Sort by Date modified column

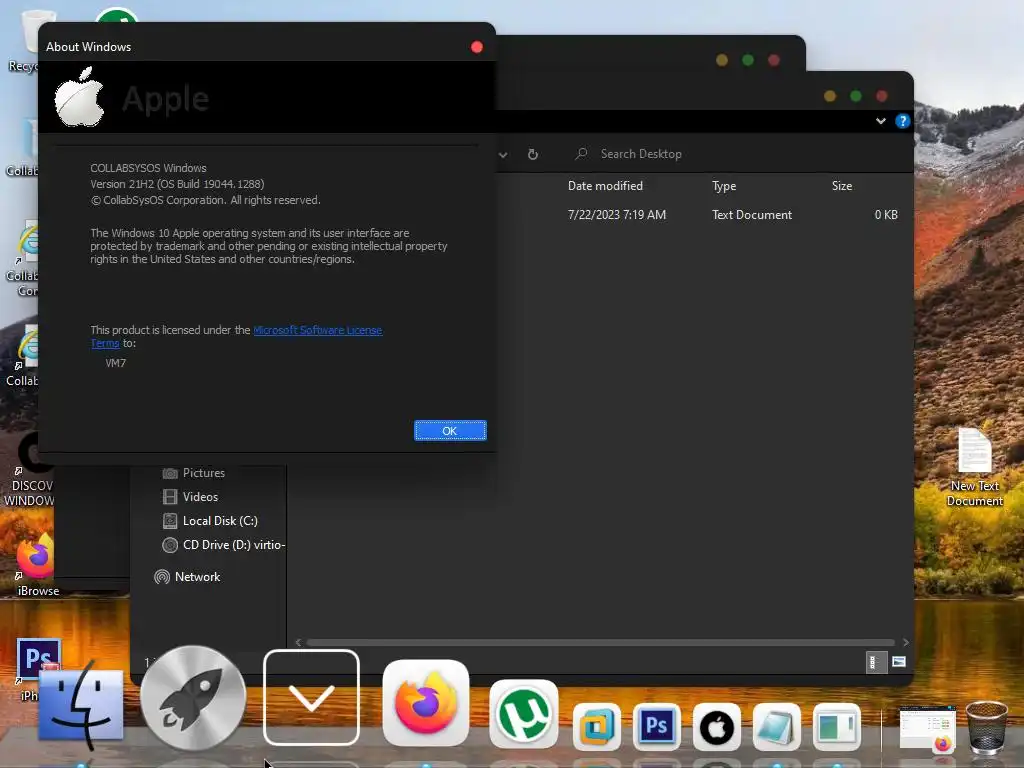coord(605,186)
